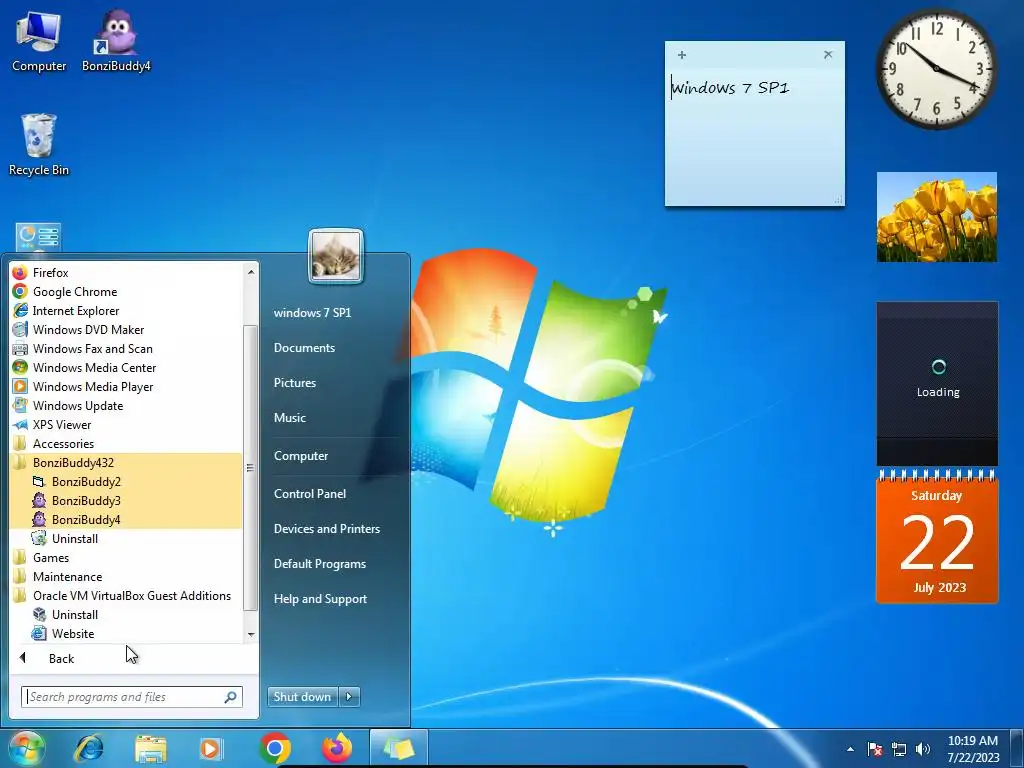
Task: Launch BonziBuddy3 from the Start menu
Action: [125, 500]
